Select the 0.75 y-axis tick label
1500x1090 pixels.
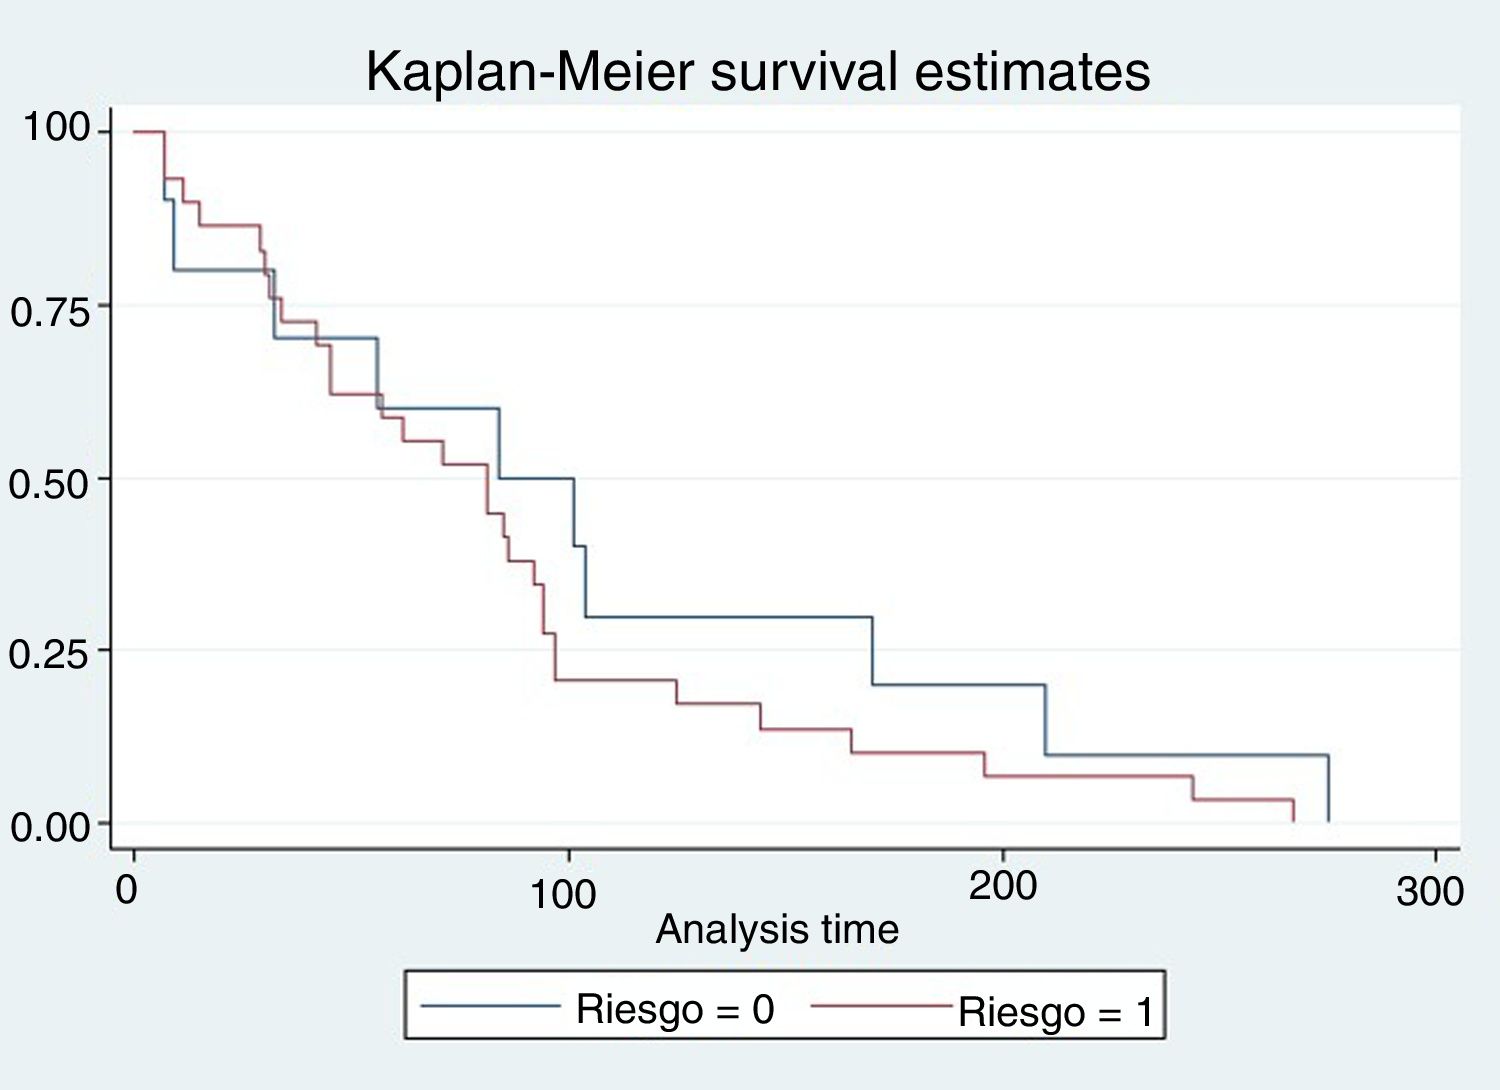[50, 312]
